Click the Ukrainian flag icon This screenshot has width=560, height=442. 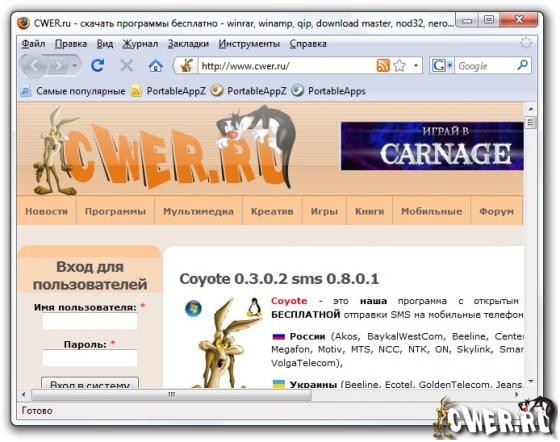tap(279, 384)
